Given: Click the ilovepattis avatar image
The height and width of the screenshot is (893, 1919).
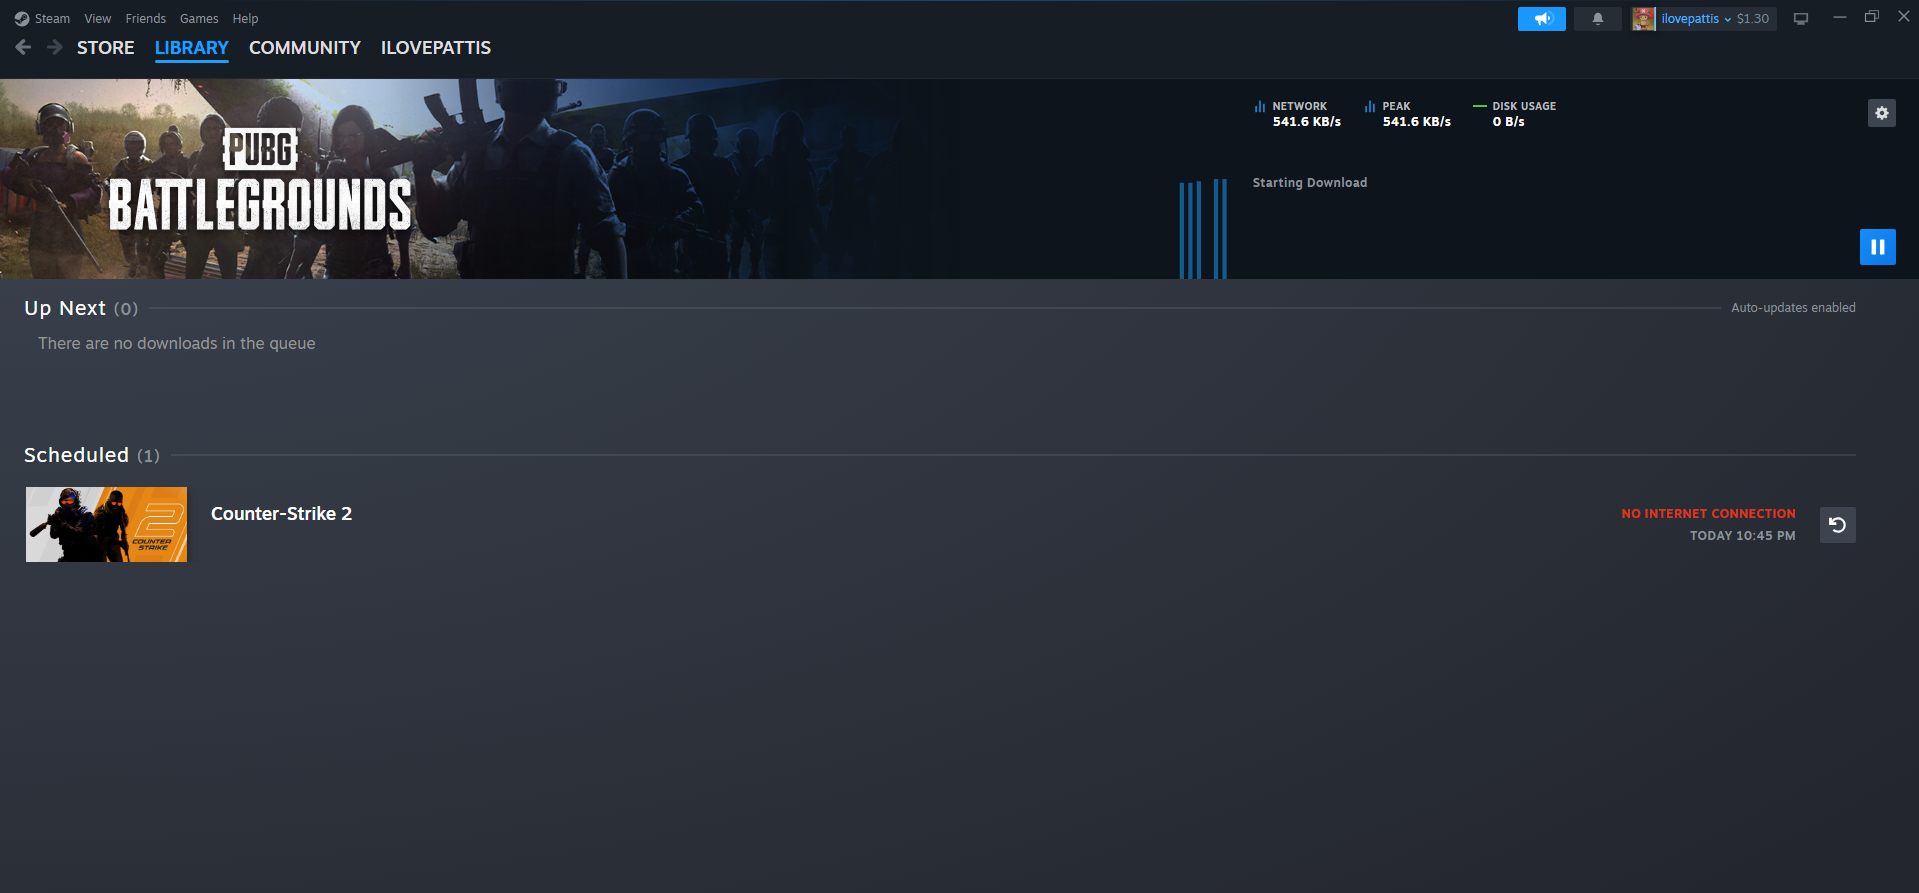Looking at the screenshot, I should [1644, 19].
